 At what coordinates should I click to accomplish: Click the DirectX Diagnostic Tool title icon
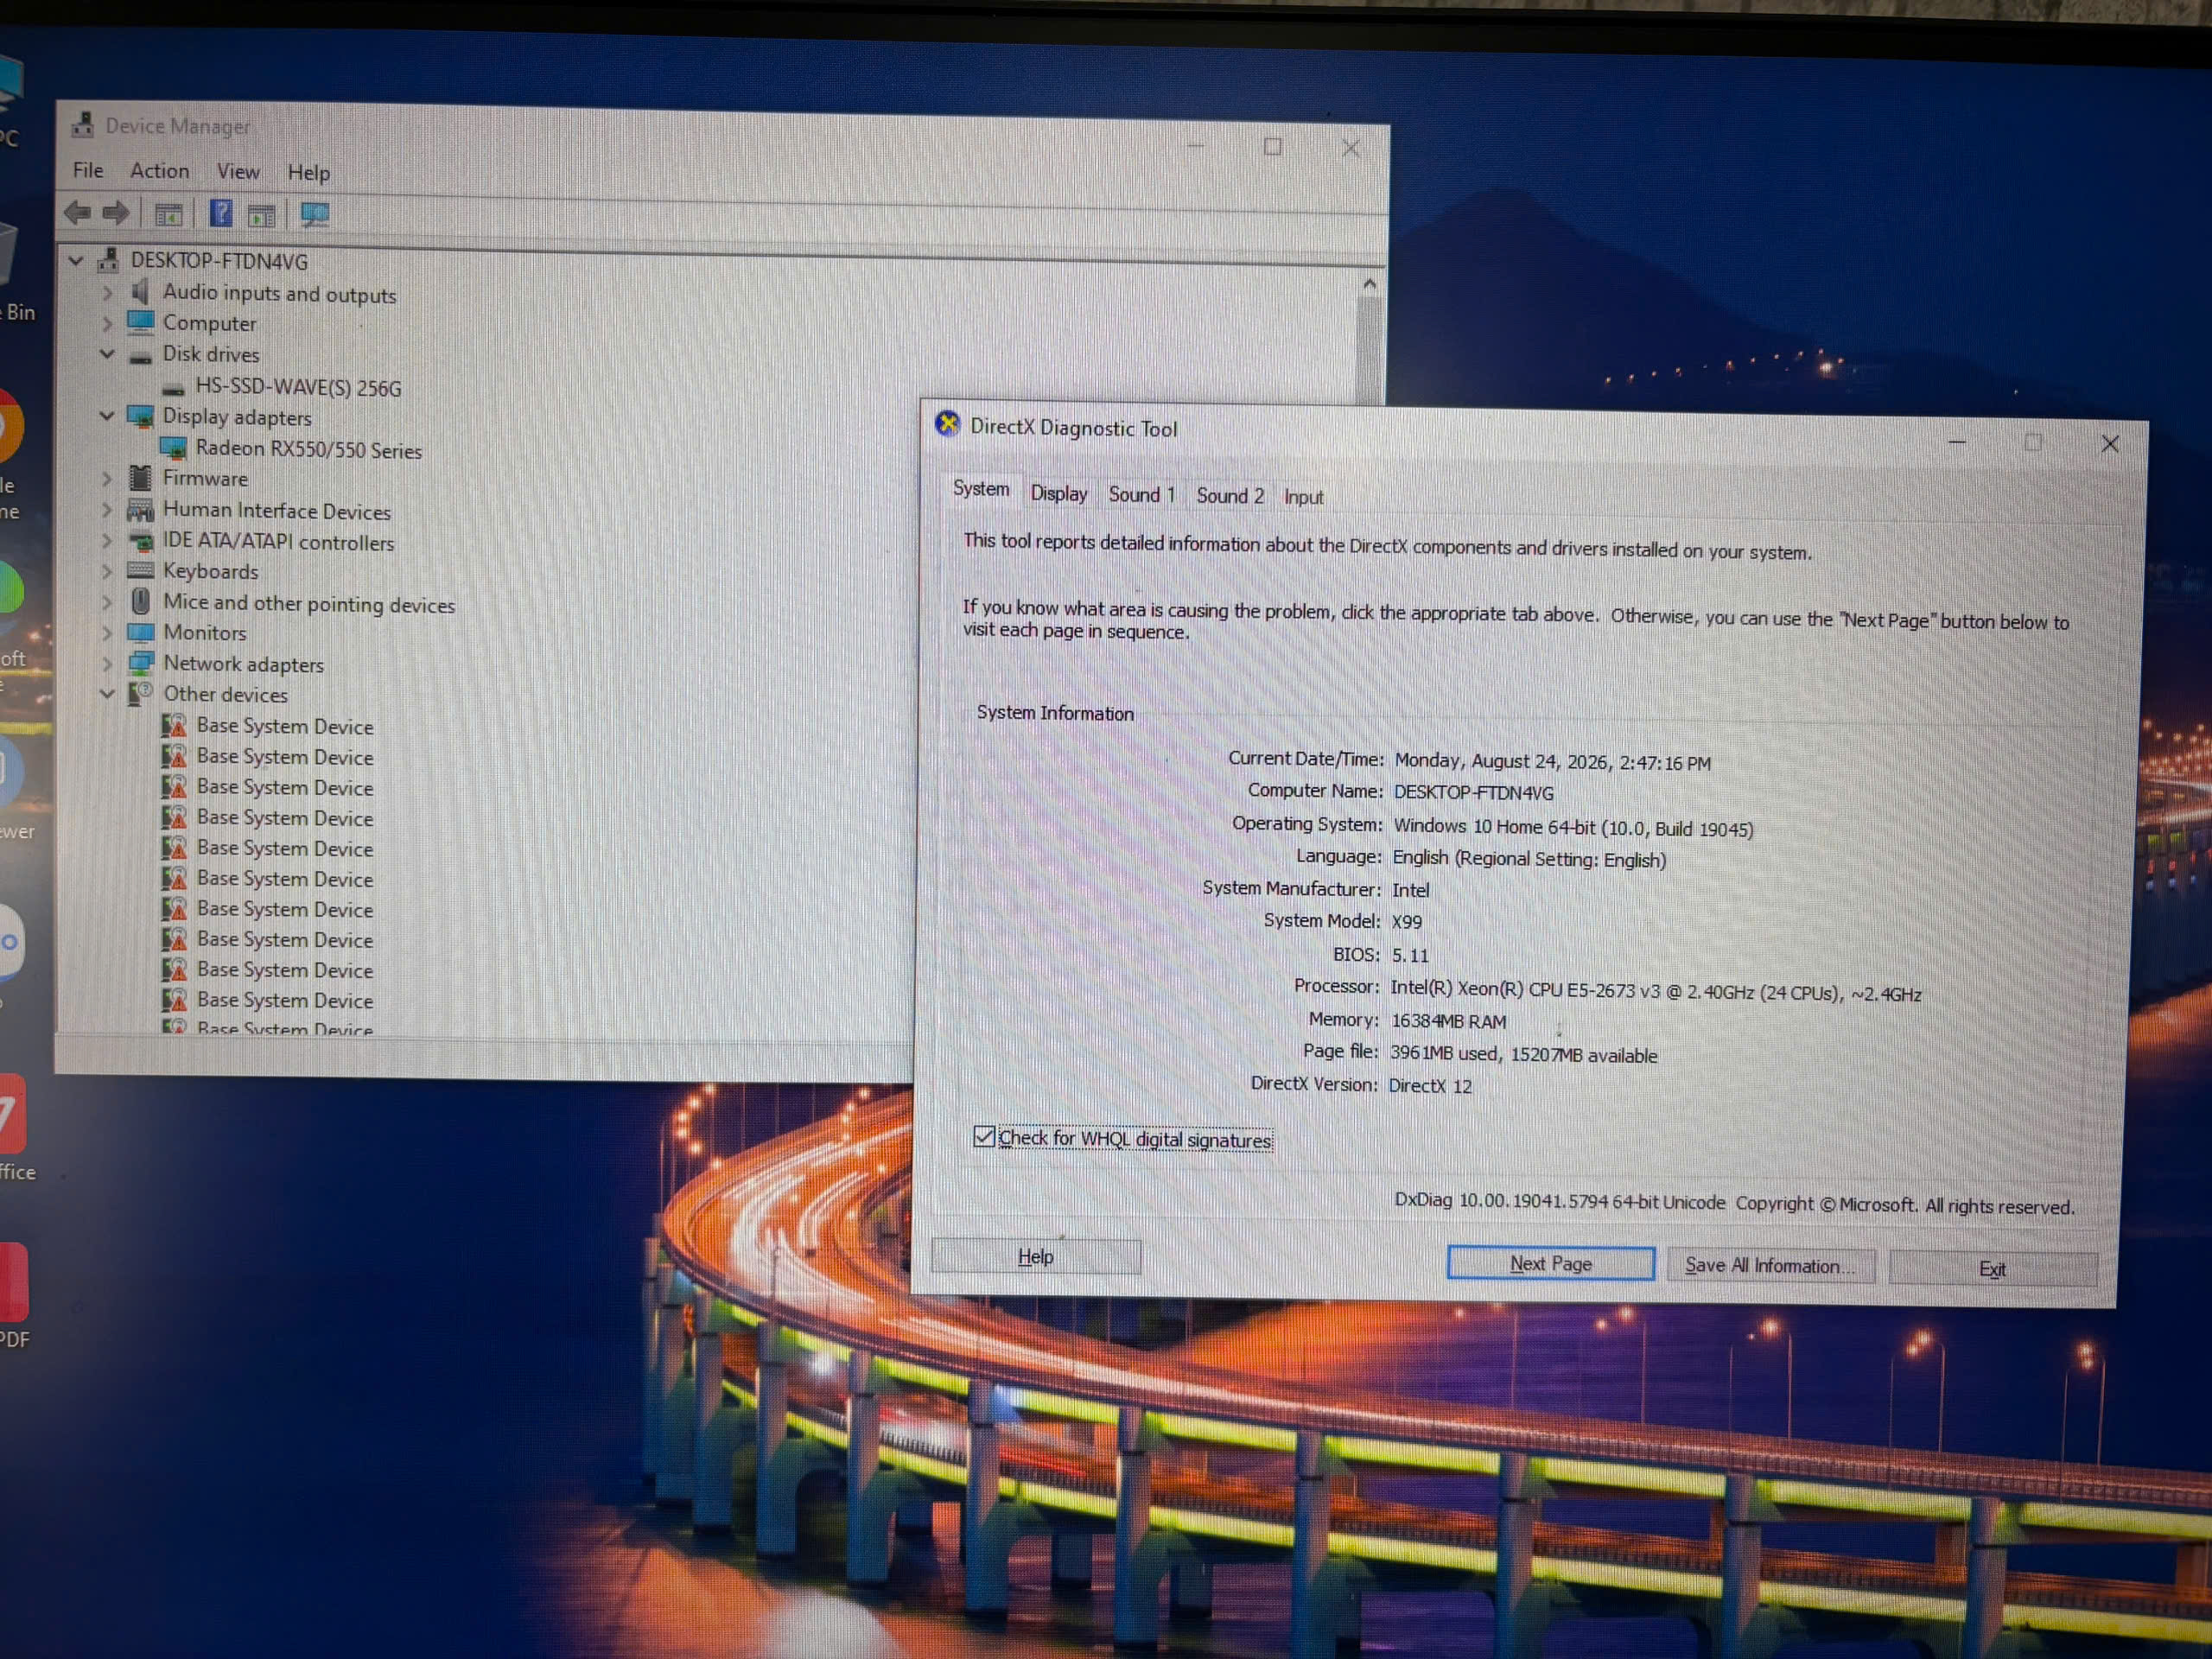[947, 424]
